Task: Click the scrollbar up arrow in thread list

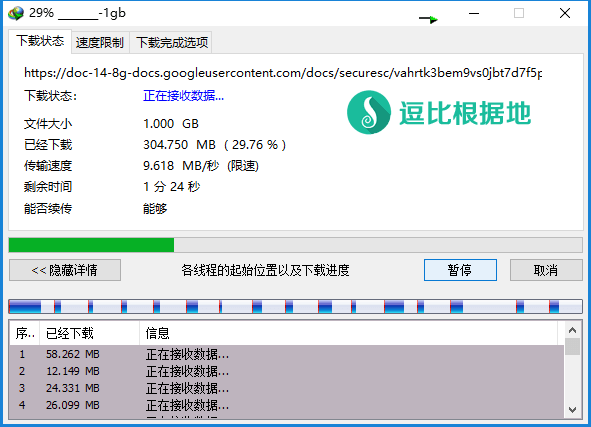Action: (x=572, y=331)
